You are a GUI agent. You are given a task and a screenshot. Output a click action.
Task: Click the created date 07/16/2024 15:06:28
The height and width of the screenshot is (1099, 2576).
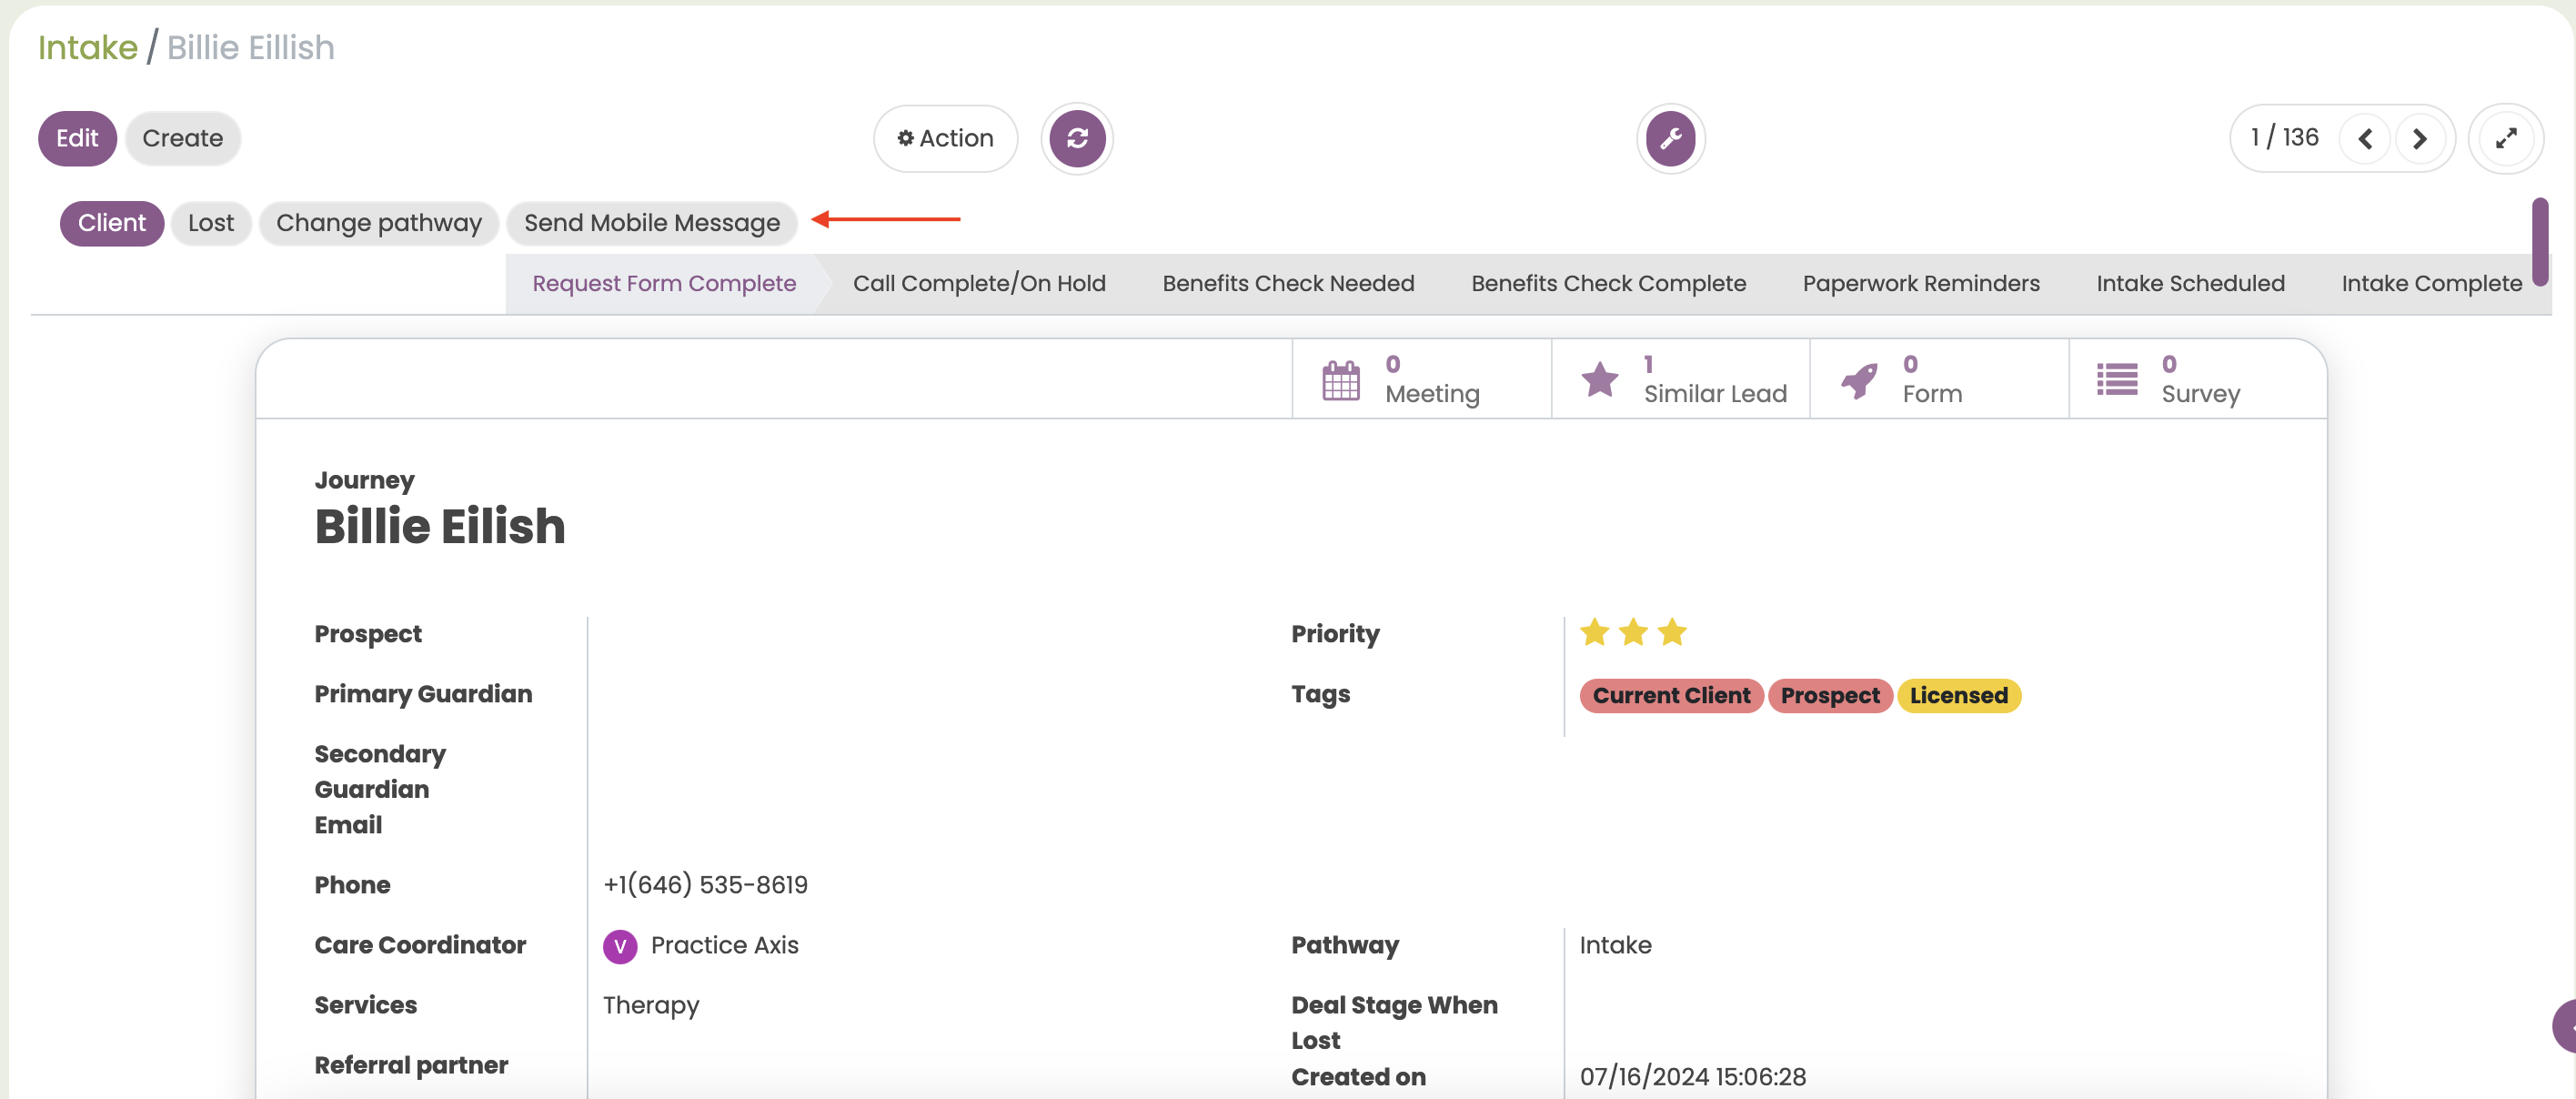(x=1692, y=1077)
